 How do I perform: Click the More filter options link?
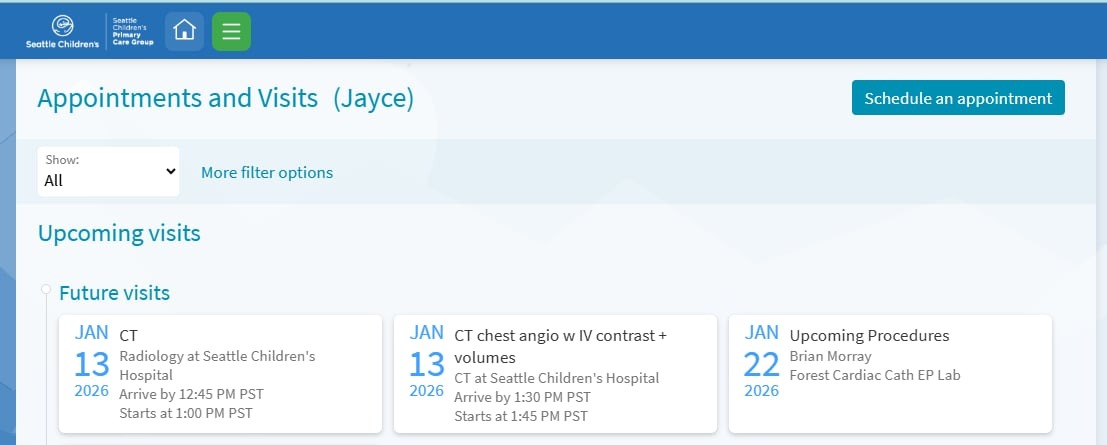(267, 172)
